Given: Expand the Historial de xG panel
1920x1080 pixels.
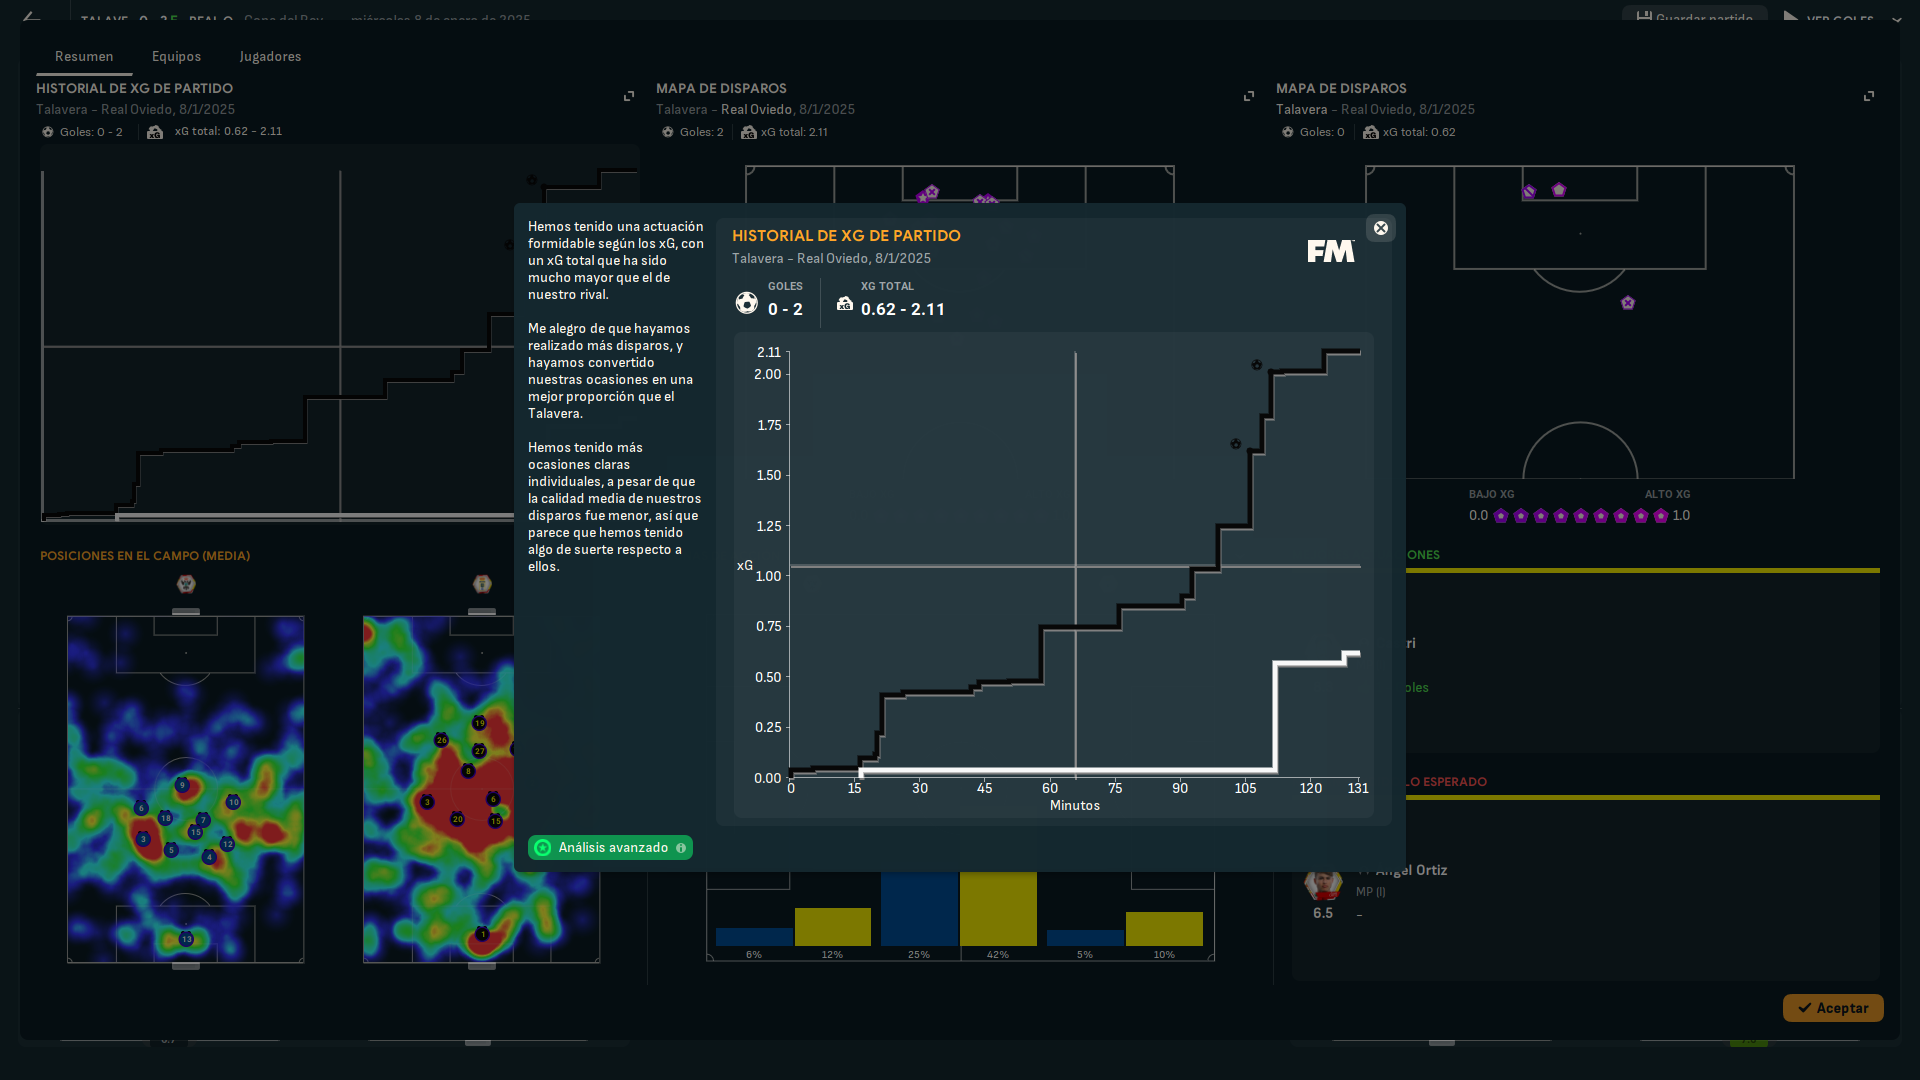Looking at the screenshot, I should [x=629, y=96].
